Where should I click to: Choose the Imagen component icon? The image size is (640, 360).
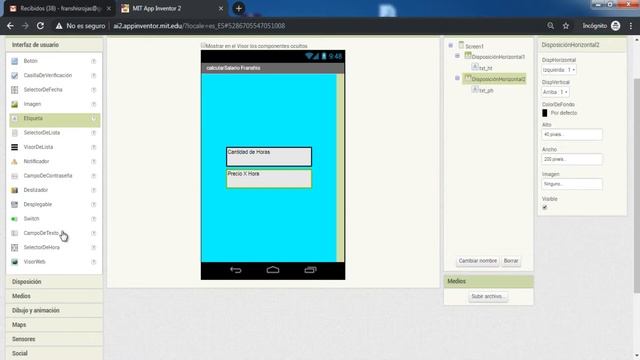point(15,104)
